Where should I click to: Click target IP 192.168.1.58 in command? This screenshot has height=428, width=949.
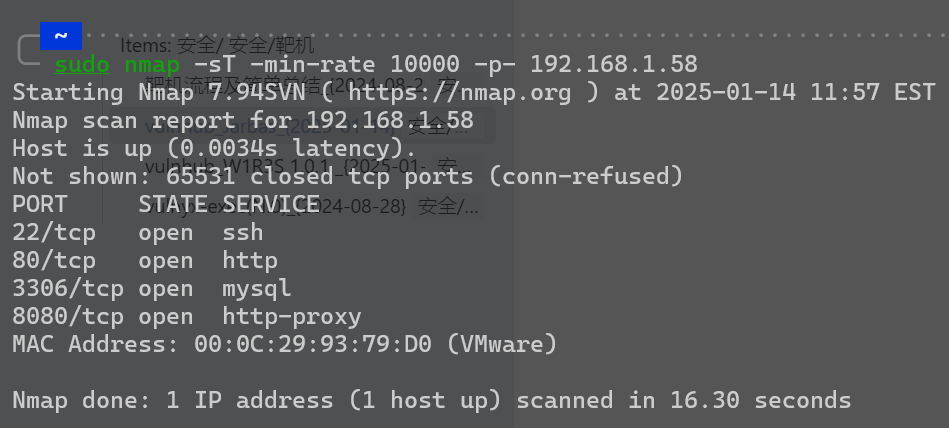(x=614, y=64)
